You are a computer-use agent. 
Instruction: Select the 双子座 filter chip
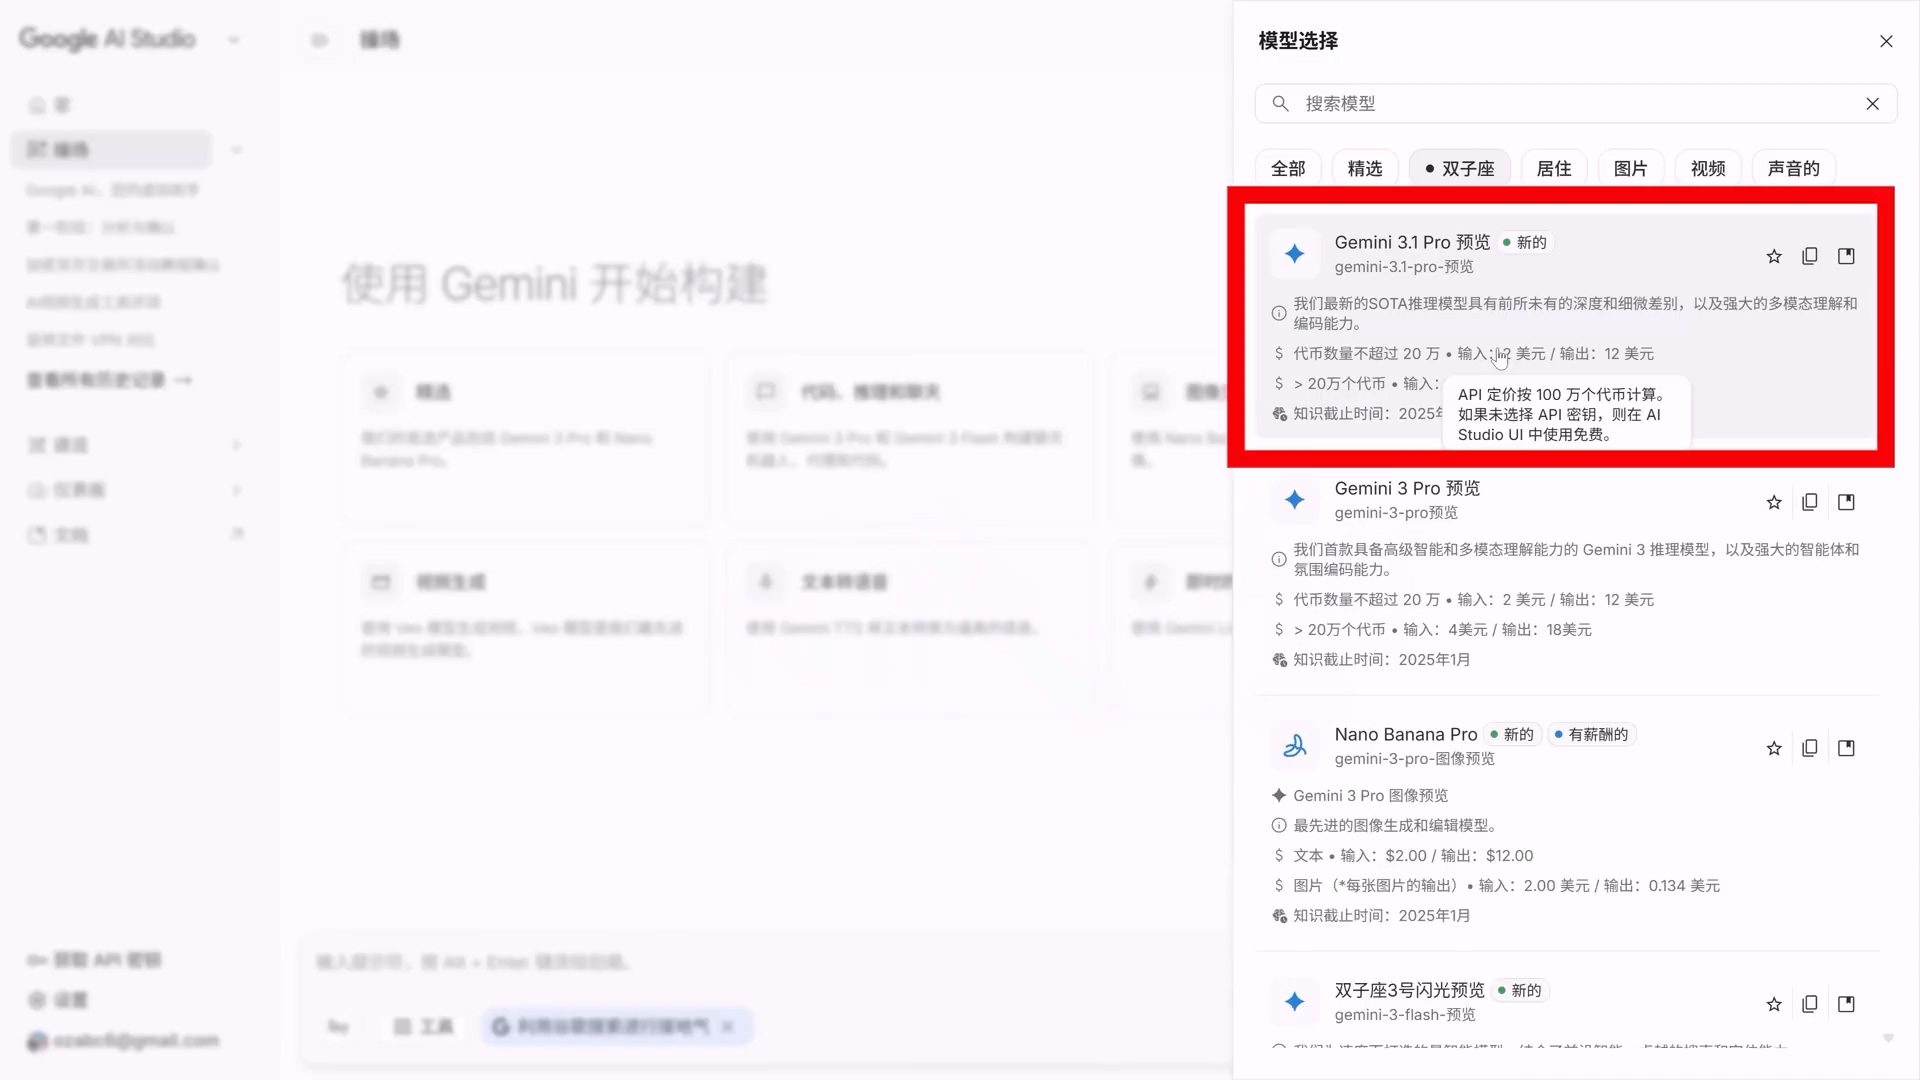point(1459,169)
